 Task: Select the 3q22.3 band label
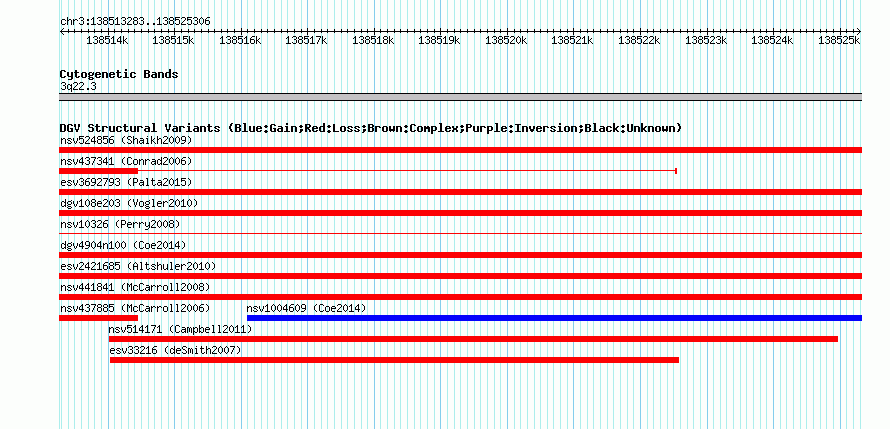tap(78, 86)
